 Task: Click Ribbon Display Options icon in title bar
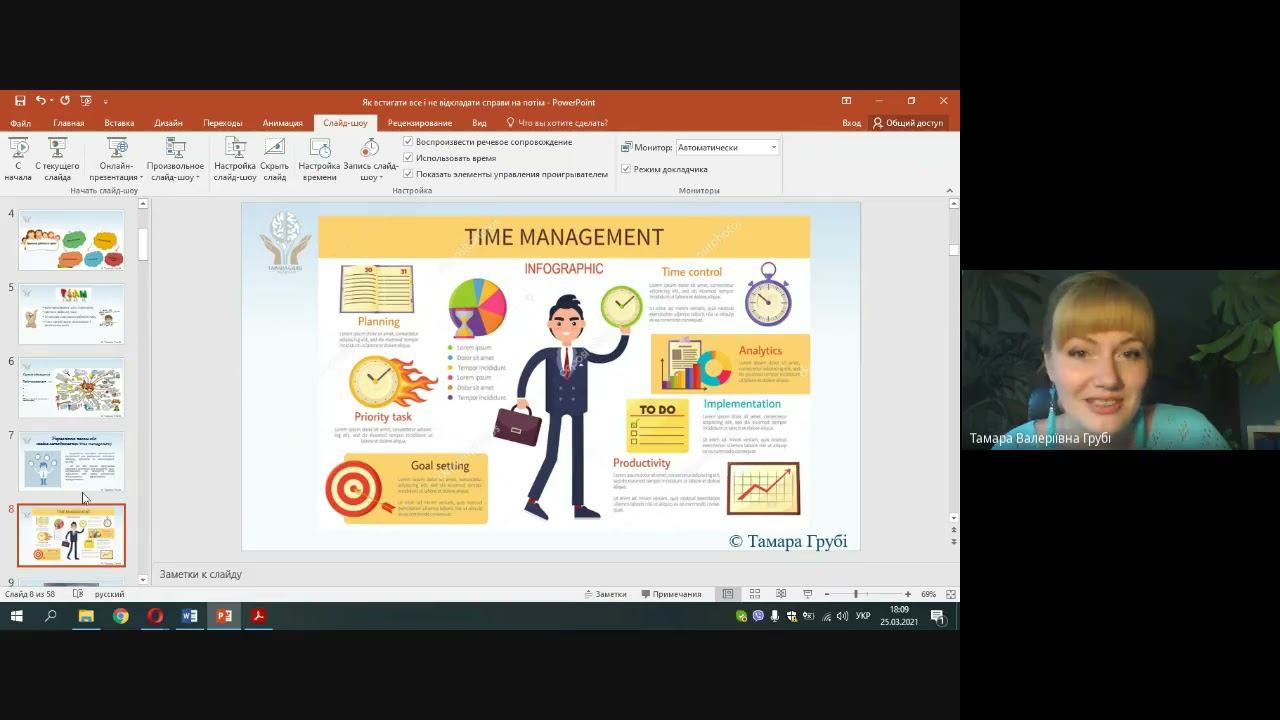tap(846, 101)
